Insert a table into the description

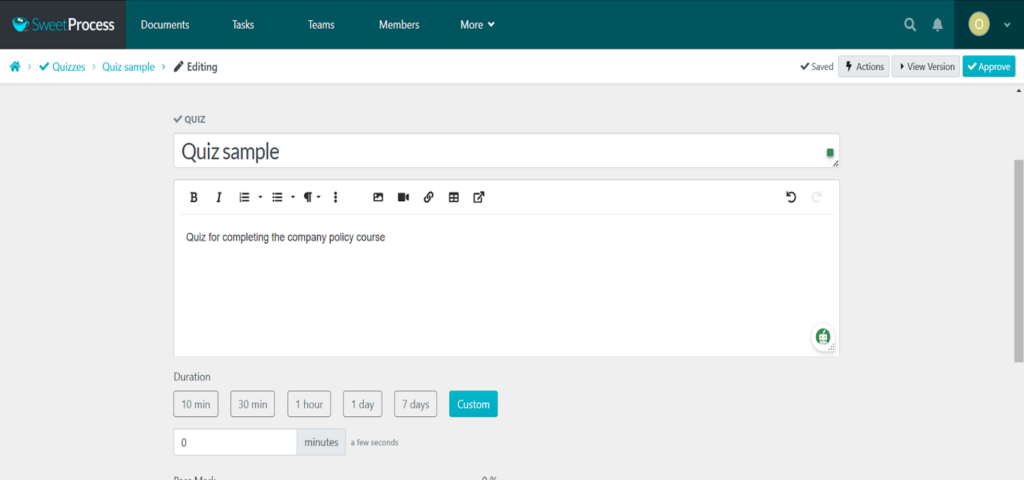[x=454, y=198]
